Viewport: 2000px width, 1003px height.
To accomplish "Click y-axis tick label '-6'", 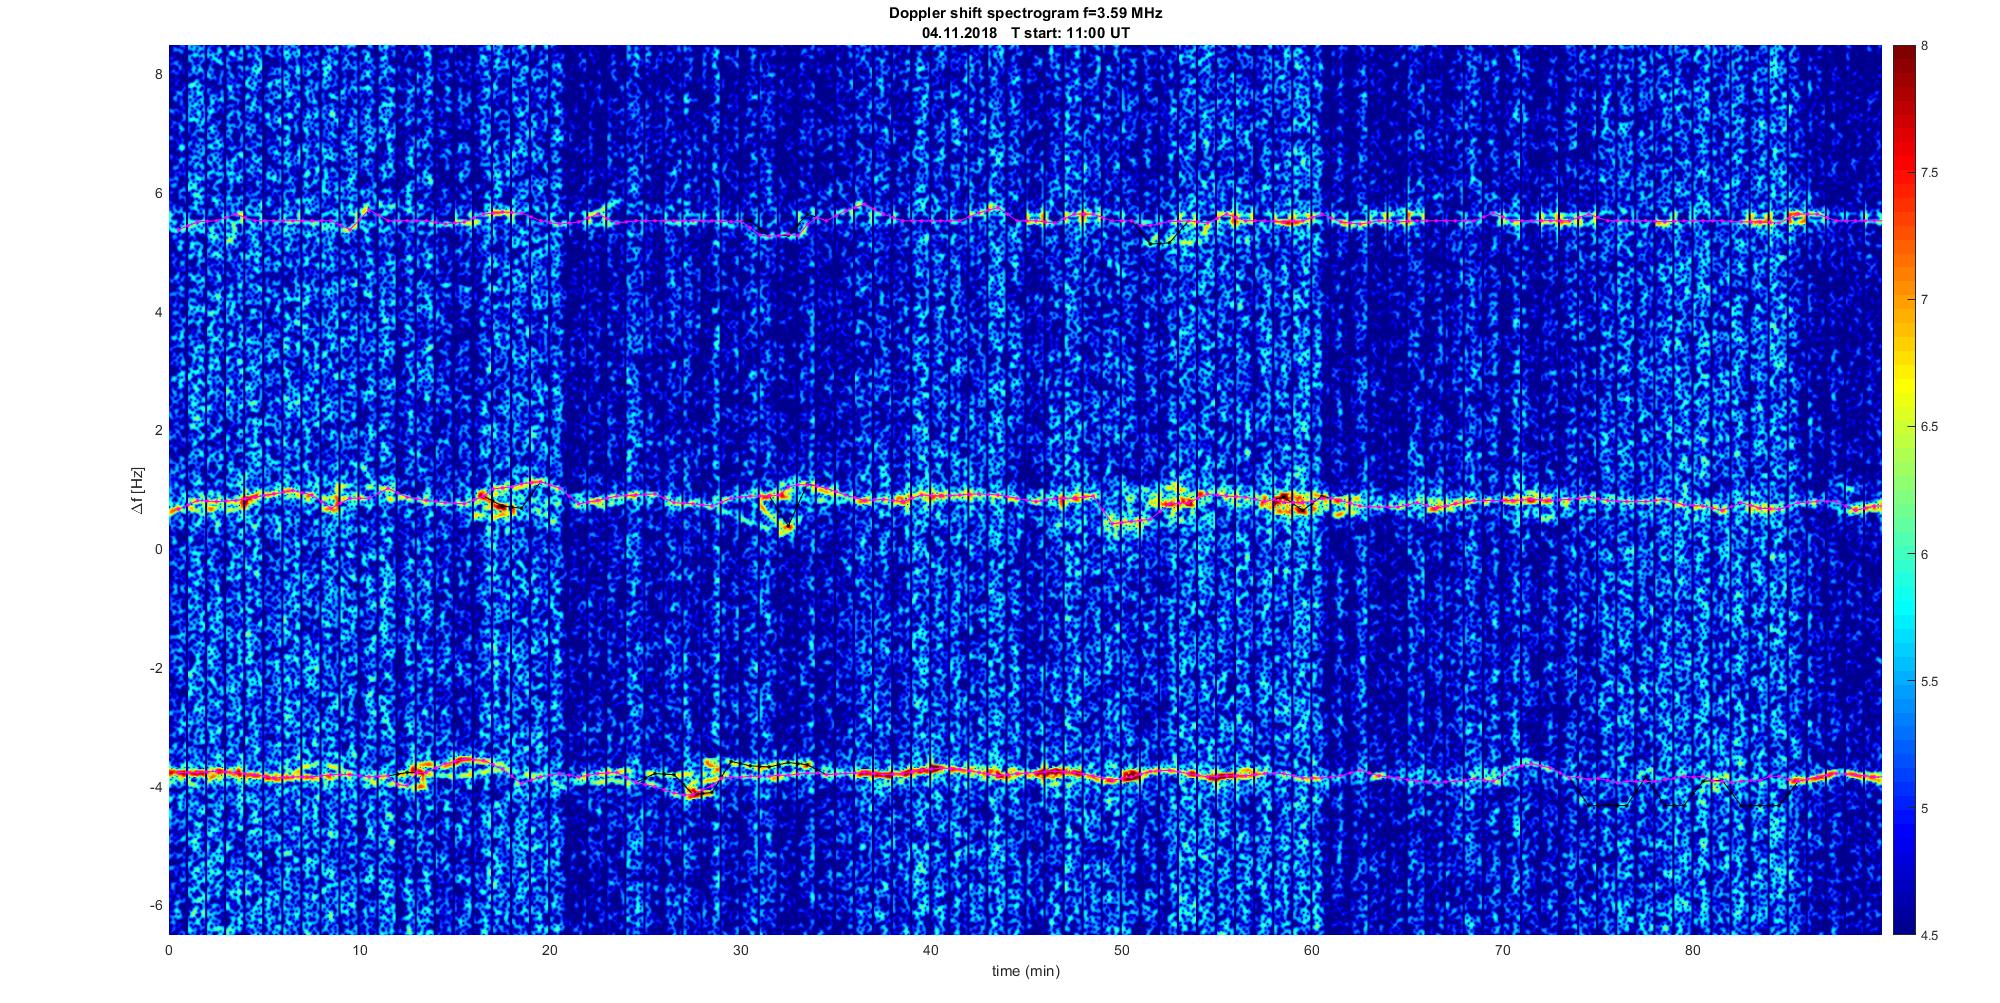I will coord(155,905).
